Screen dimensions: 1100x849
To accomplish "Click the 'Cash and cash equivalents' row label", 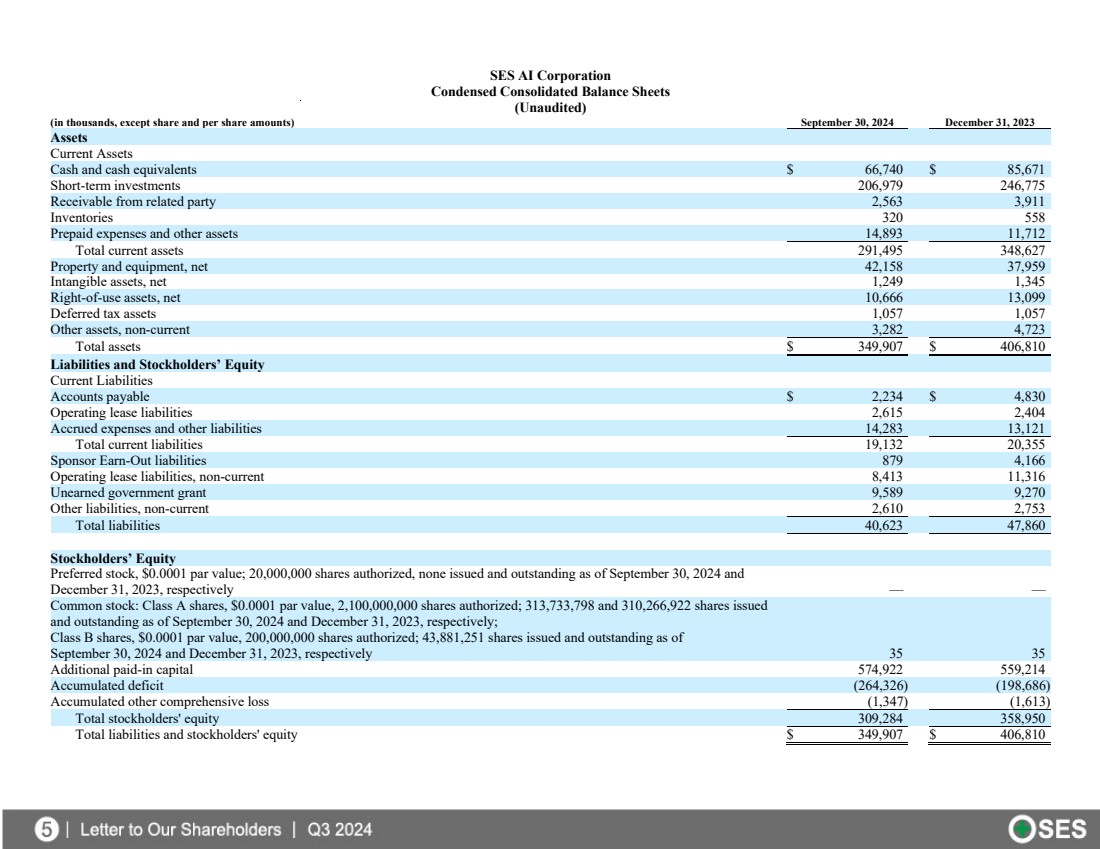I will coord(123,170).
